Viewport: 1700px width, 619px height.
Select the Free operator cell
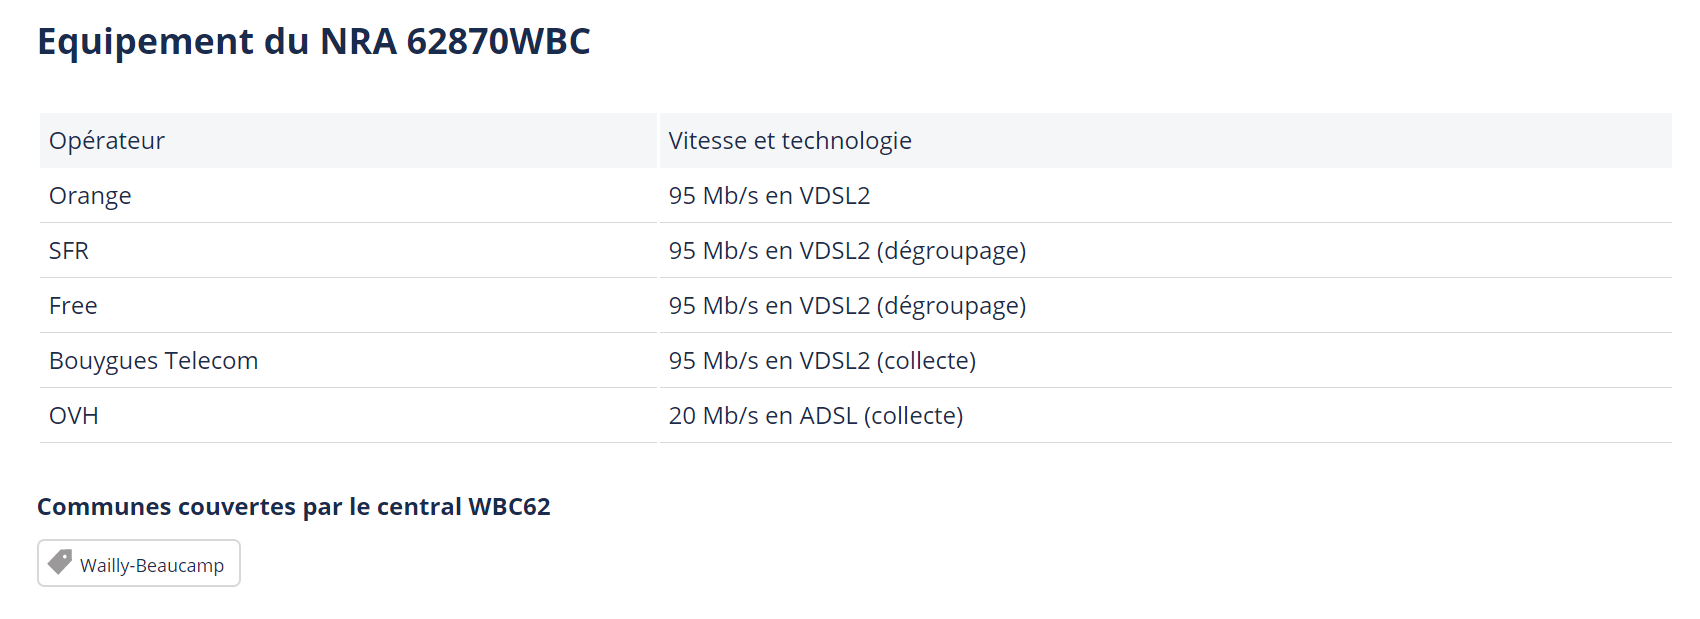pyautogui.click(x=73, y=306)
